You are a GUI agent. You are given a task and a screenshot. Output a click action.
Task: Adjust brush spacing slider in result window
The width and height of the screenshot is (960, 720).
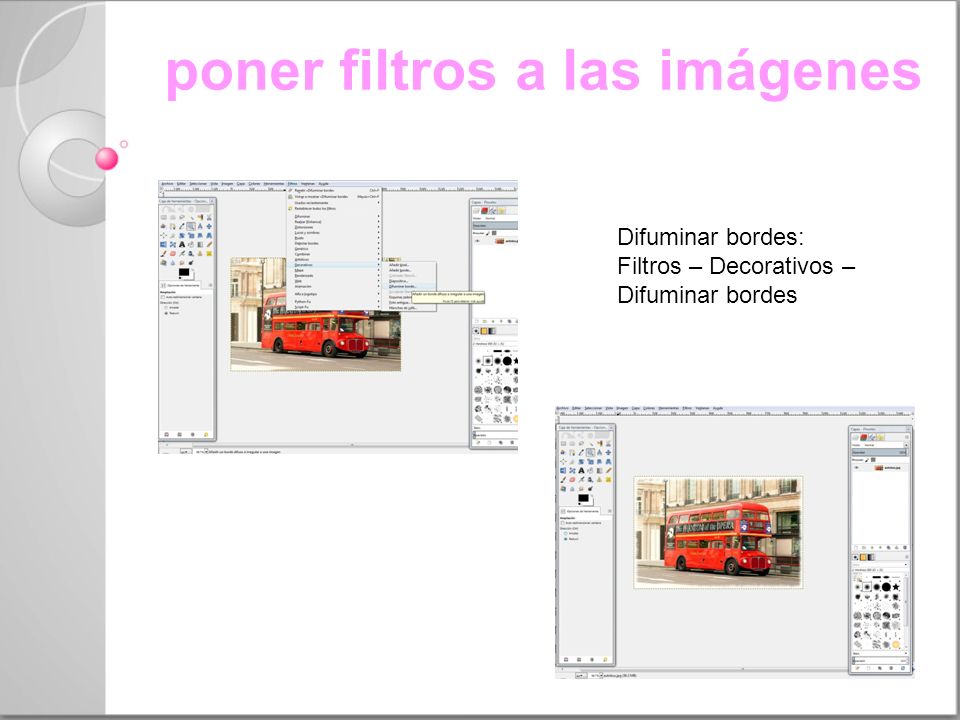pyautogui.click(x=879, y=661)
